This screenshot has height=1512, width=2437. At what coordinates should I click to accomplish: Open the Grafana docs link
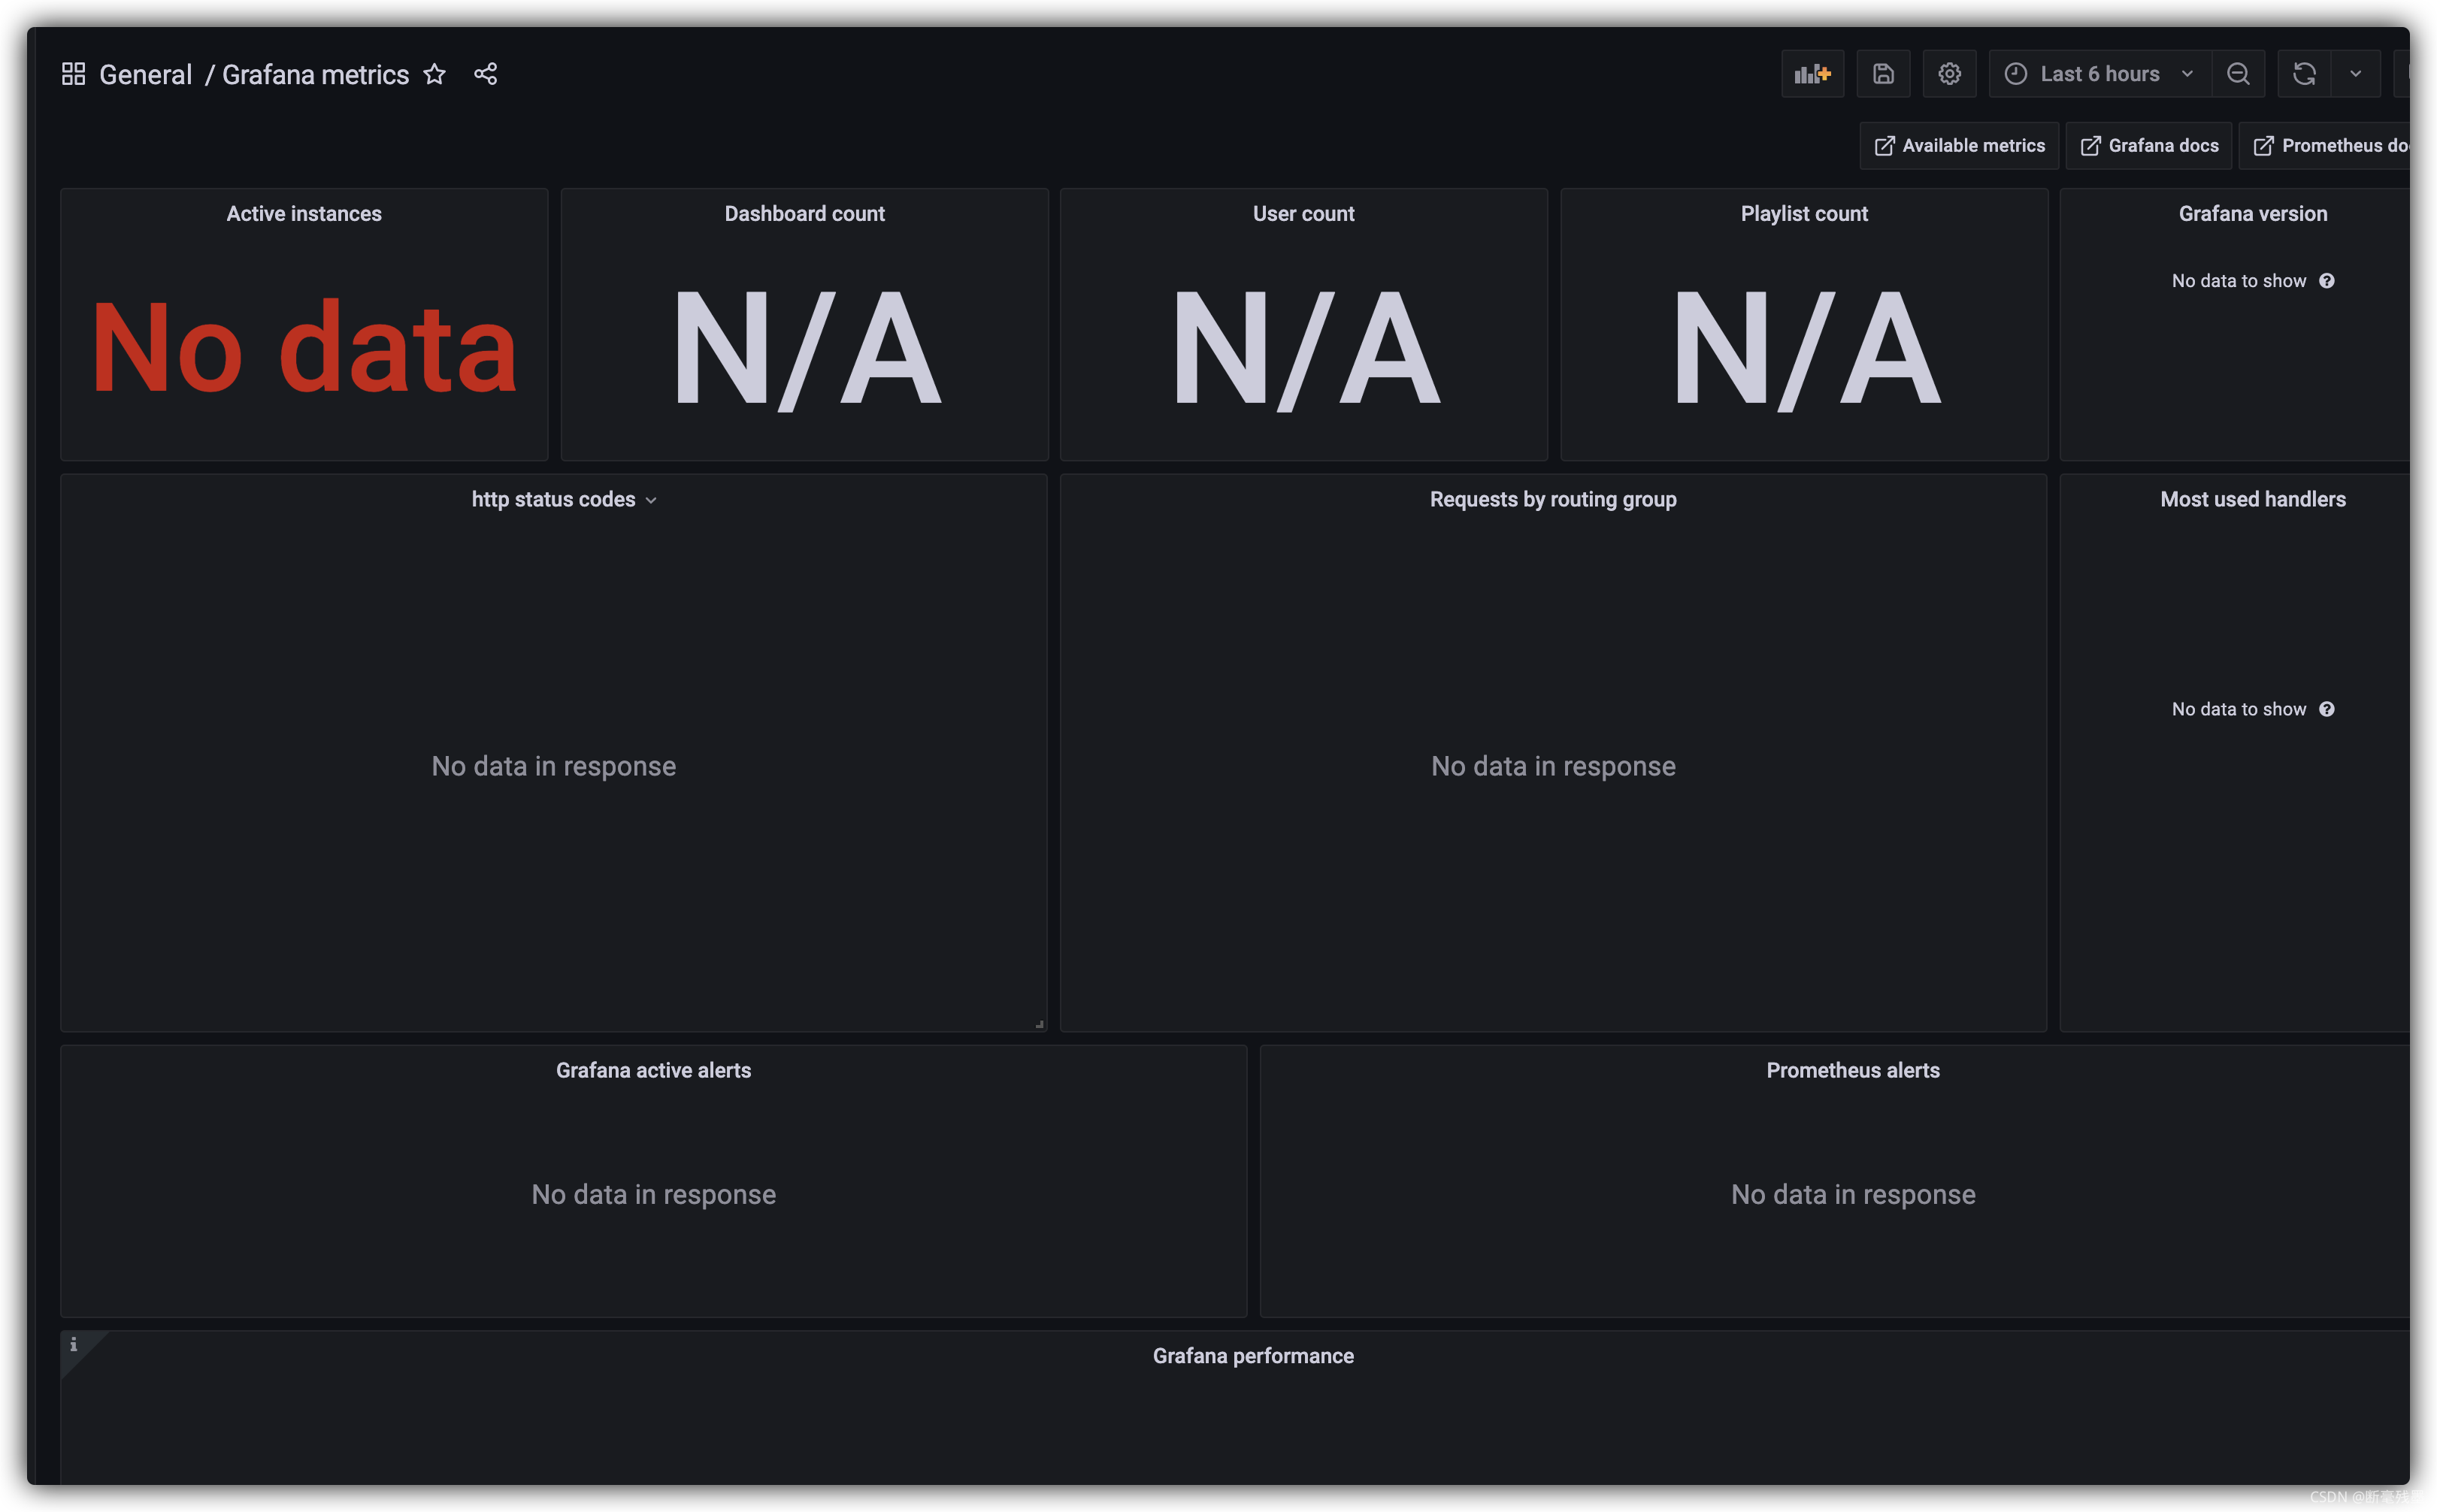pos(2149,146)
